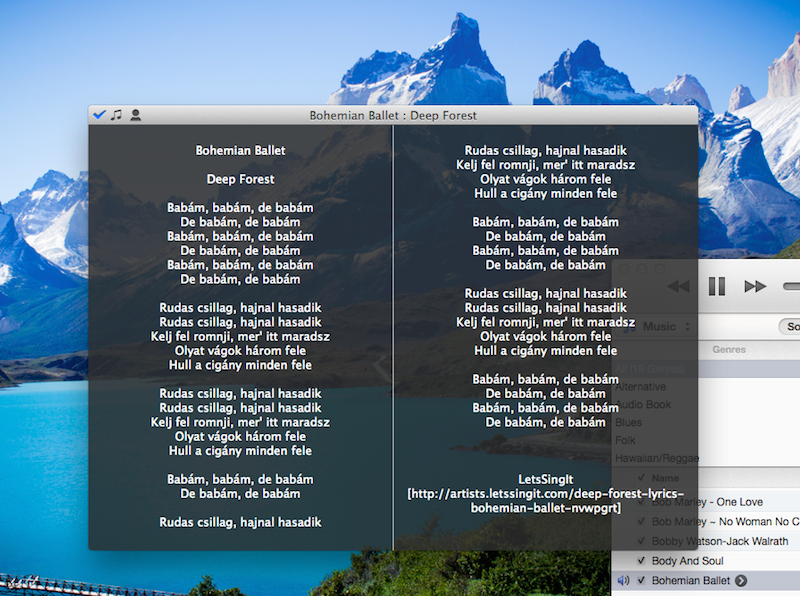Click the arrow icon next to Bohemian Ballet
Screen dimensions: 800x596
click(741, 581)
